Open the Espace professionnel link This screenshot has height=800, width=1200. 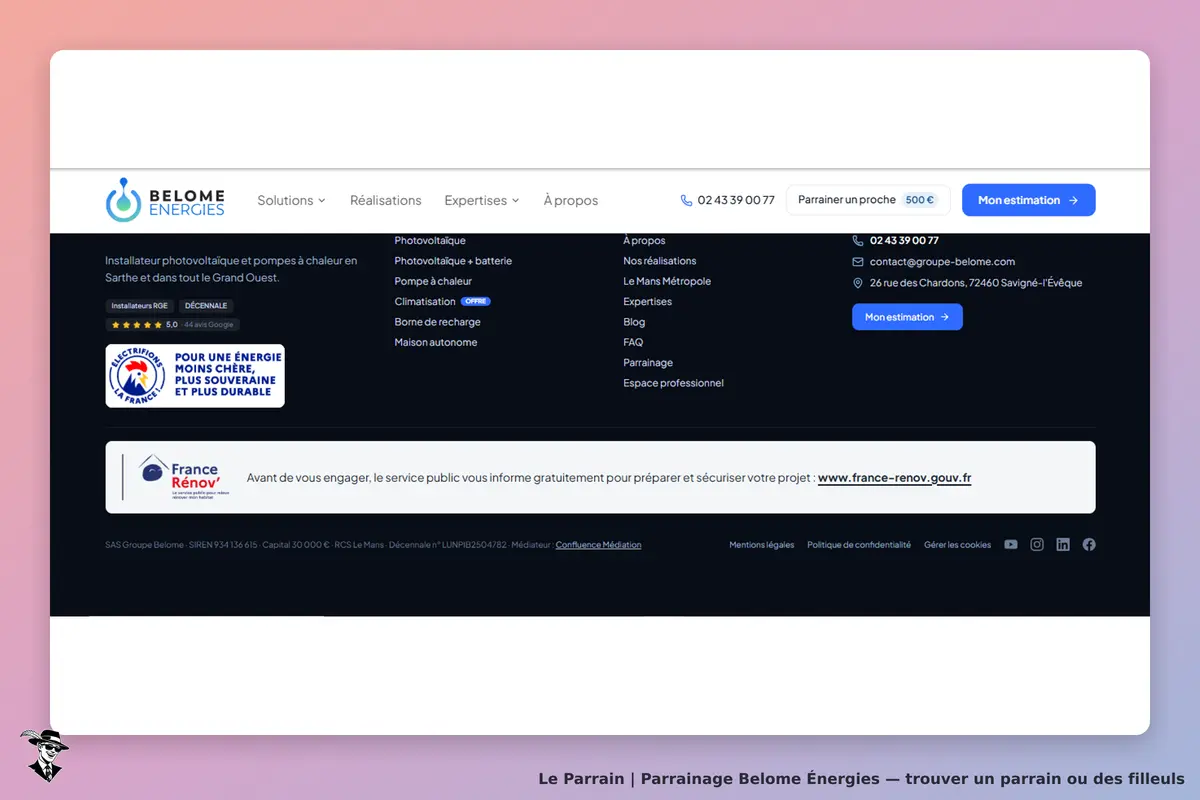click(x=673, y=383)
